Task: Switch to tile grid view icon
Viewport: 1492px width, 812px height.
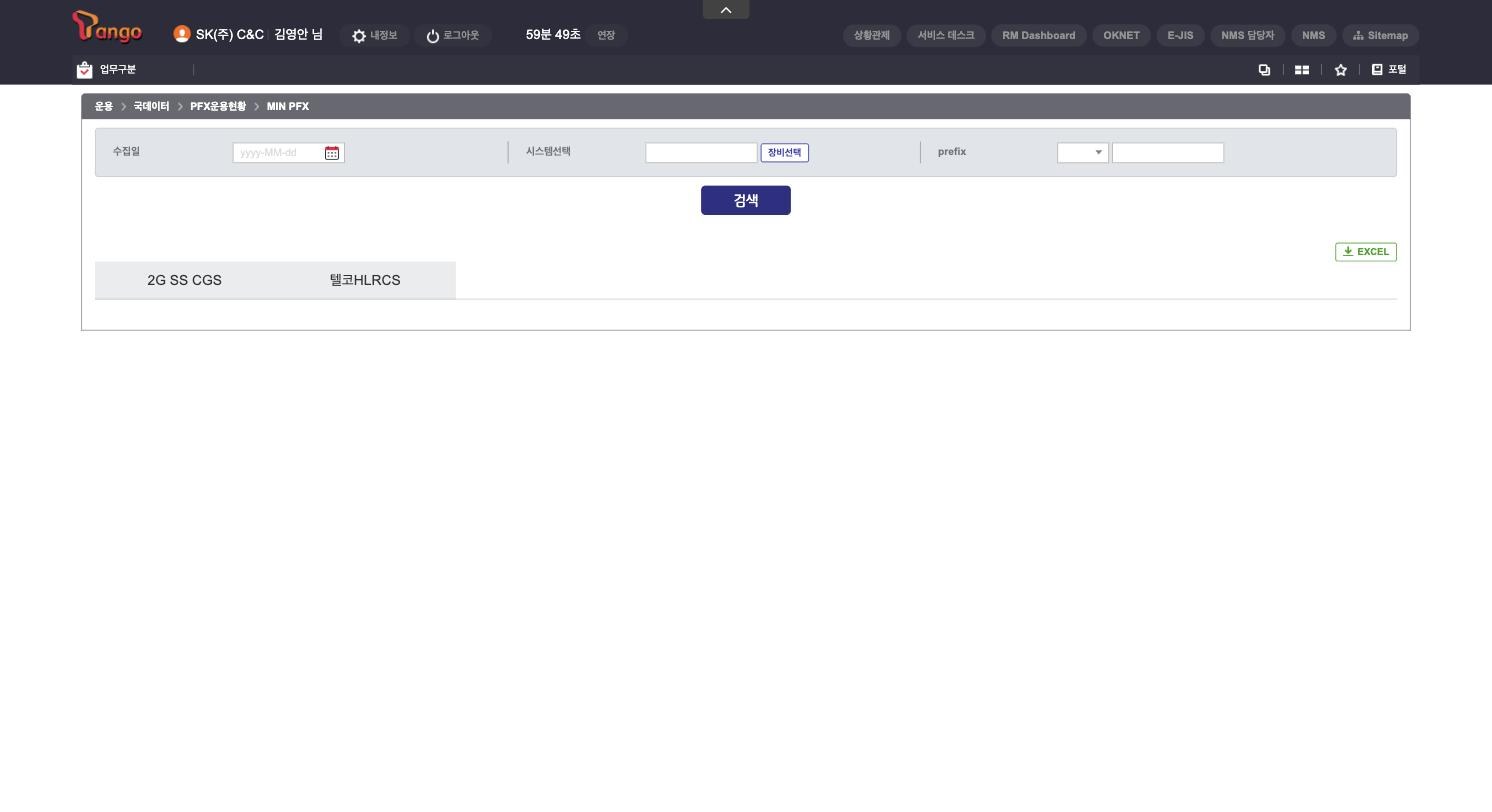Action: click(x=1302, y=69)
